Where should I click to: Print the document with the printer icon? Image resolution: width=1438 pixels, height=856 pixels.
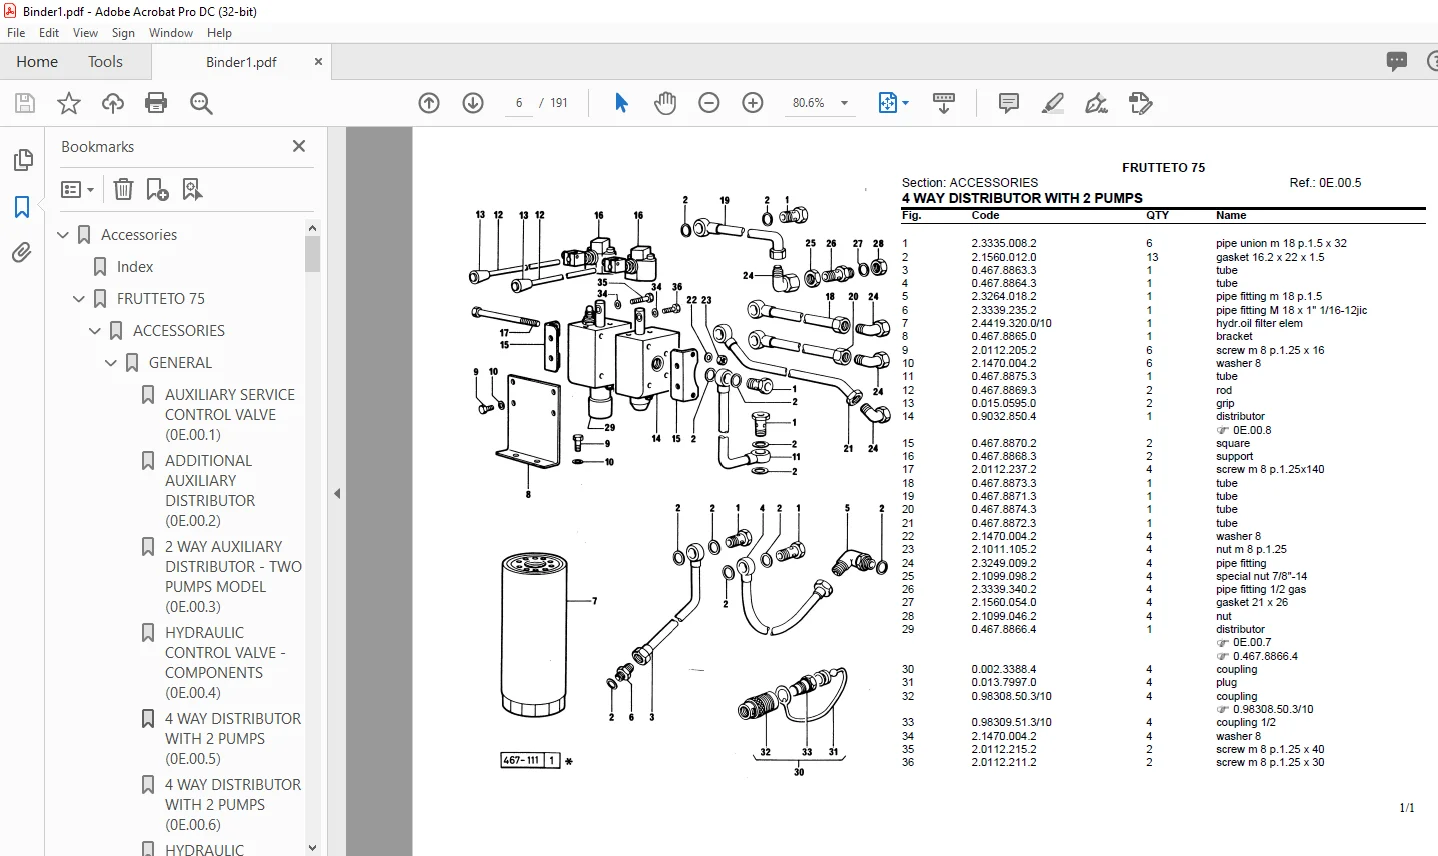click(x=156, y=103)
